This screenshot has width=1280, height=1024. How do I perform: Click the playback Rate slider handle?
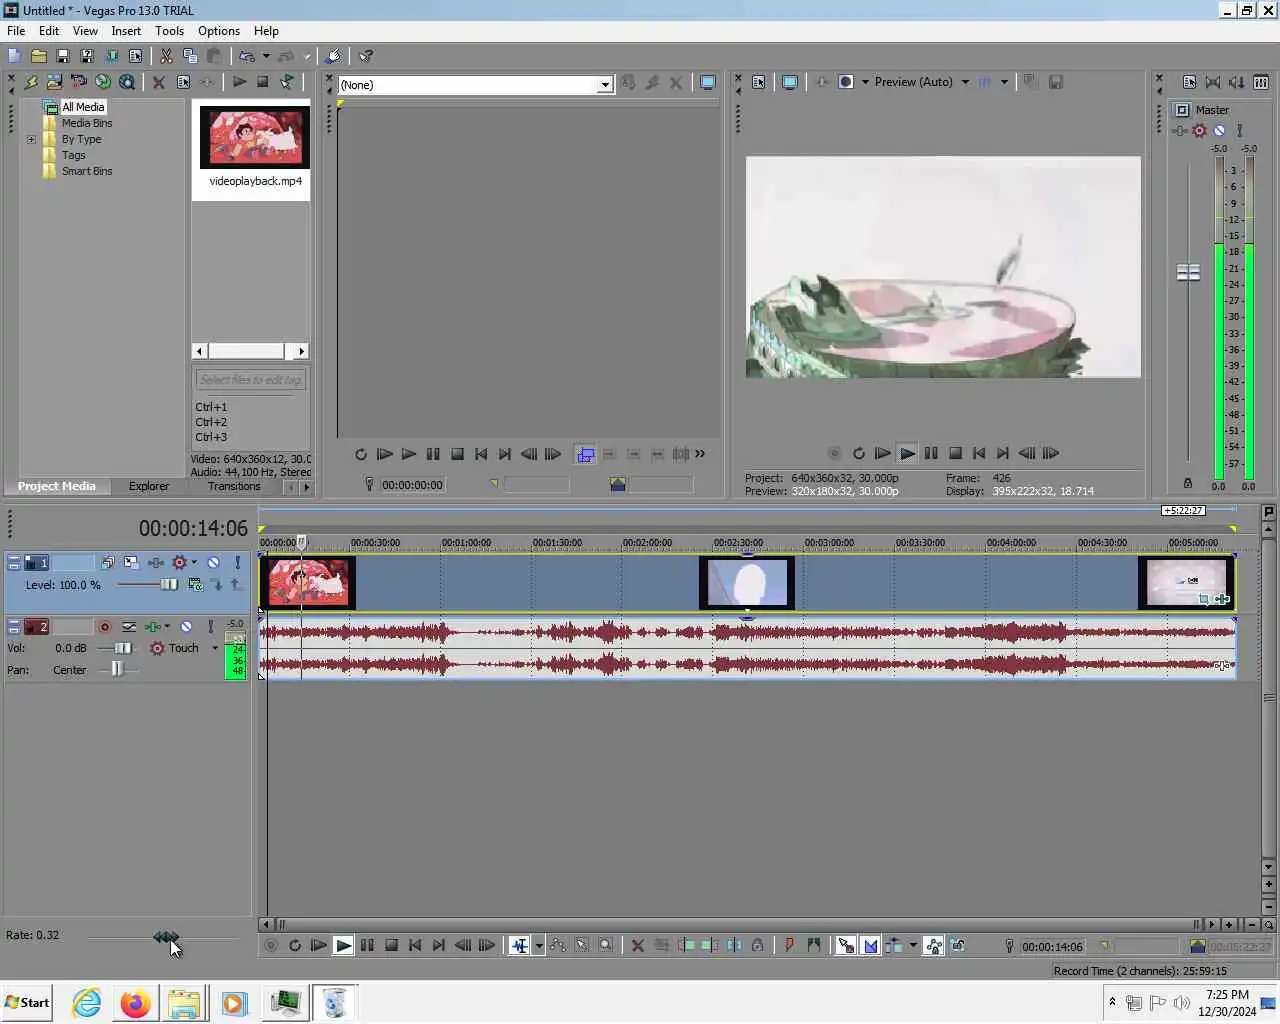click(x=166, y=937)
